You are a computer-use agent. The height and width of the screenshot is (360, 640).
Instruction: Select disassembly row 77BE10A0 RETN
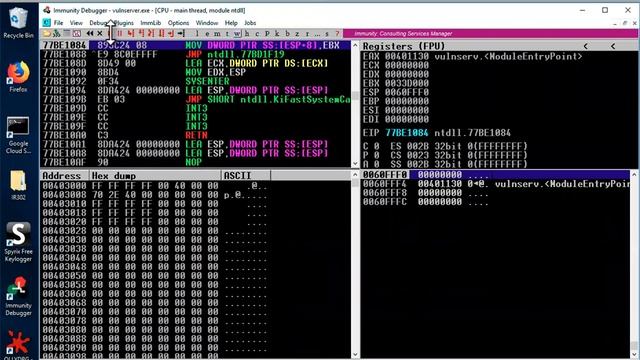[x=195, y=135]
